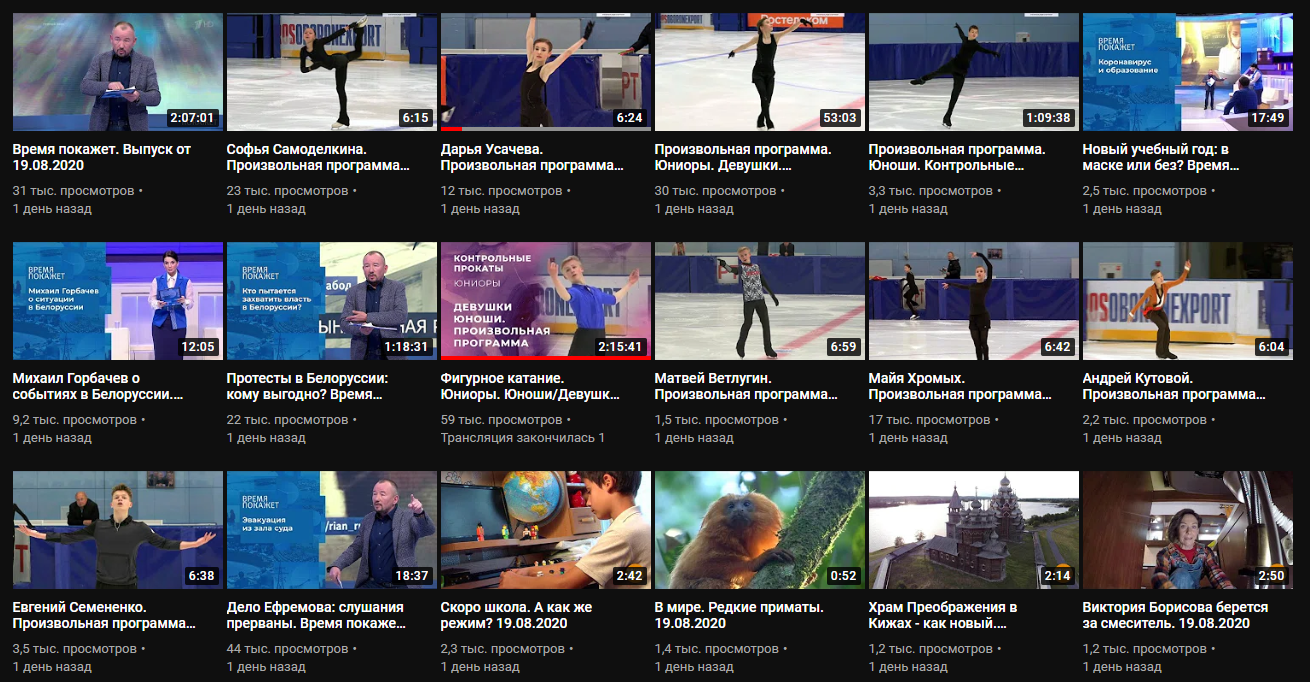Viewport: 1310px width, 682px height.
Task: Click the 'Фигурное катание. Юниоры' video title
Action: click(530, 387)
